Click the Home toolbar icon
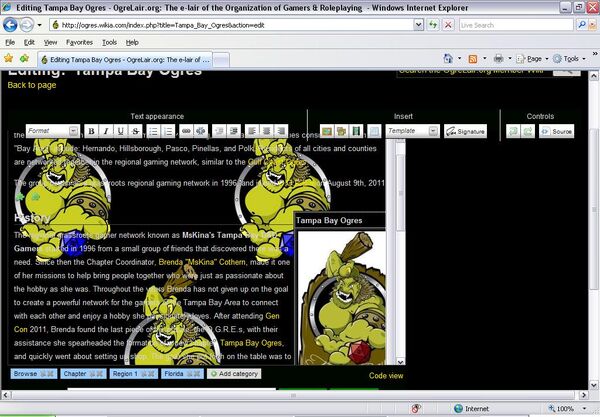Viewport: 600px width, 417px height. point(448,59)
